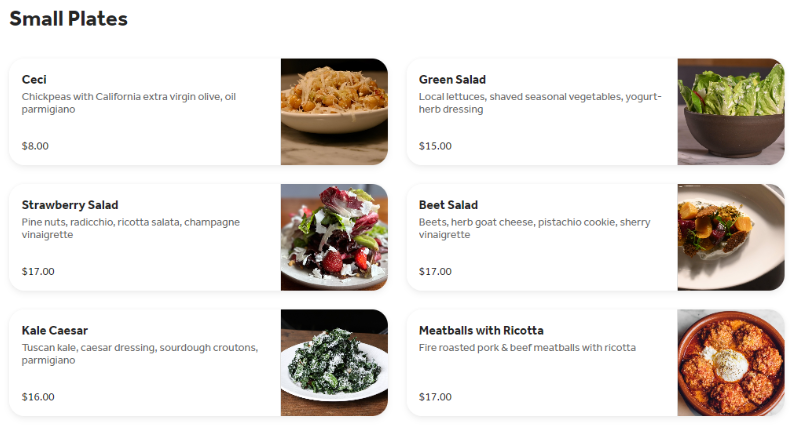800x426 pixels.
Task: Click the Beet Salad ingredients description
Action: [x=535, y=229]
